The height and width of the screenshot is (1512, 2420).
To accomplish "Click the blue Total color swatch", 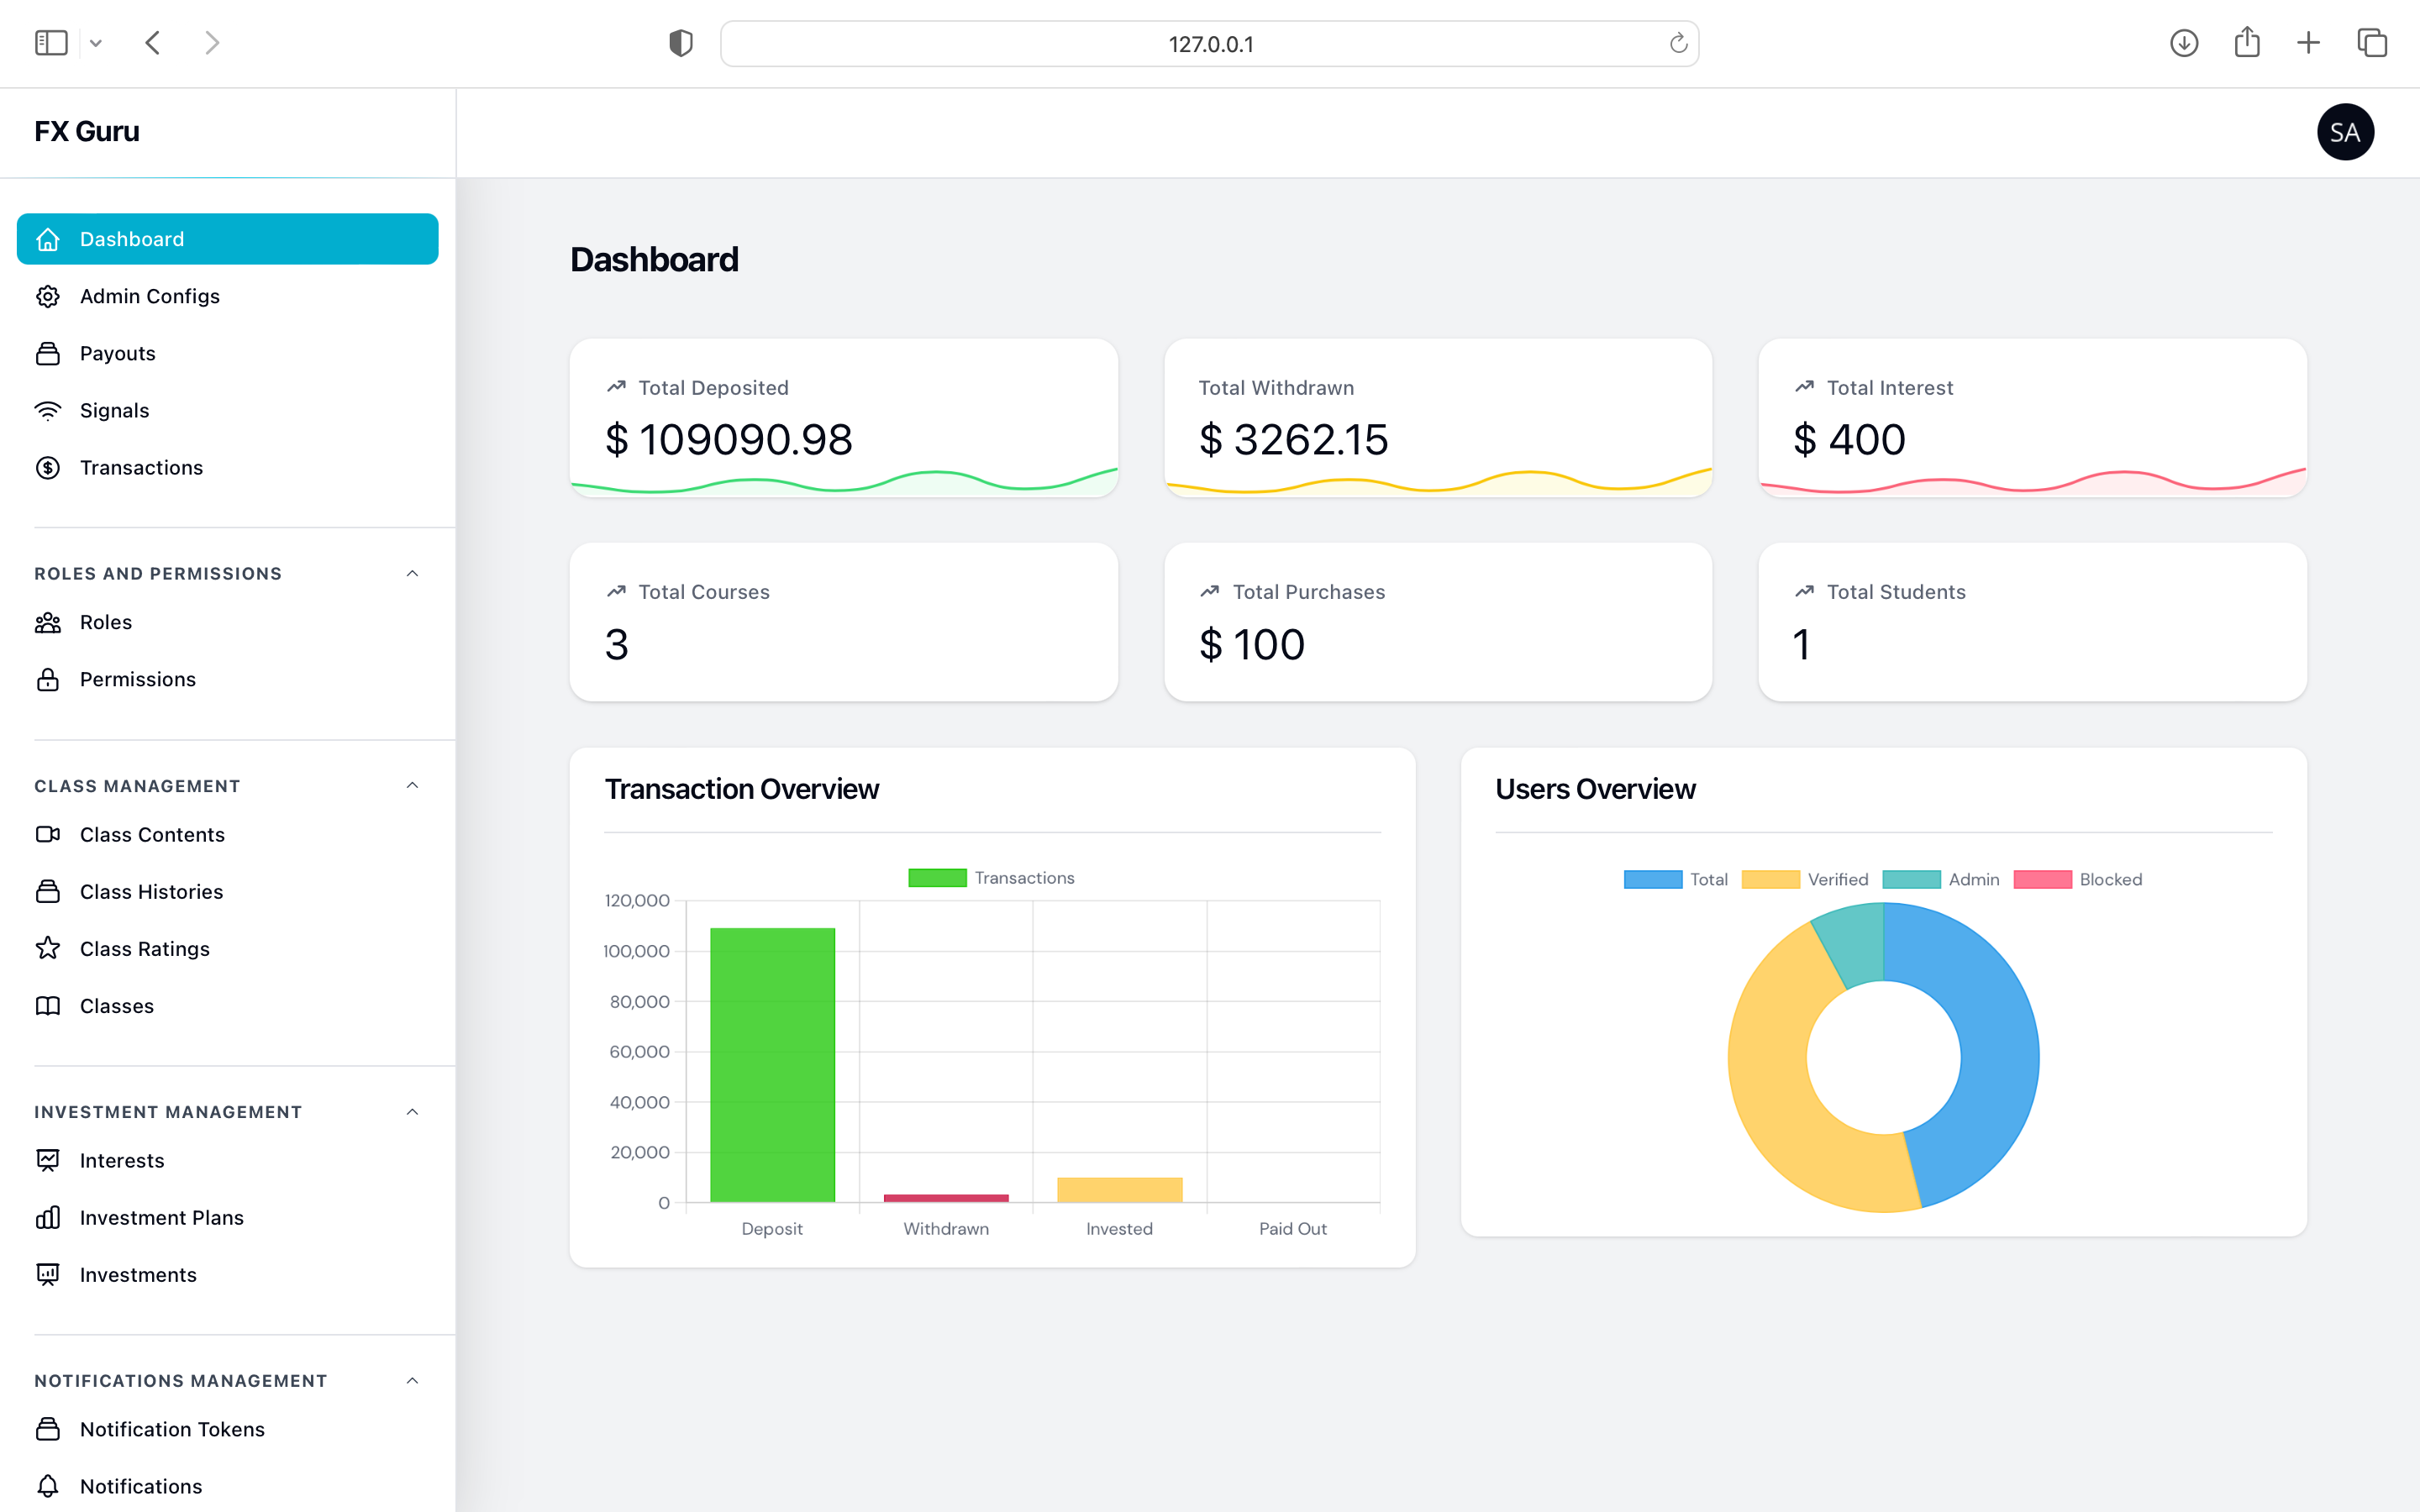I will coord(1652,880).
